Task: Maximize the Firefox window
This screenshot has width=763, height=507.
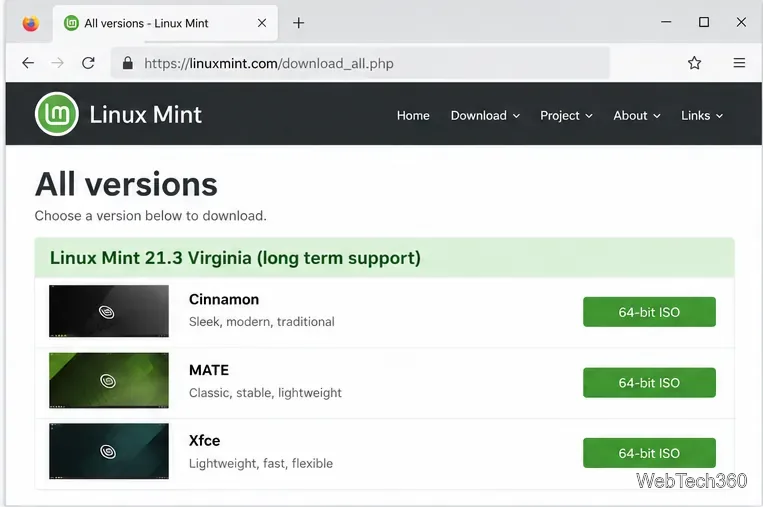Action: [x=704, y=22]
